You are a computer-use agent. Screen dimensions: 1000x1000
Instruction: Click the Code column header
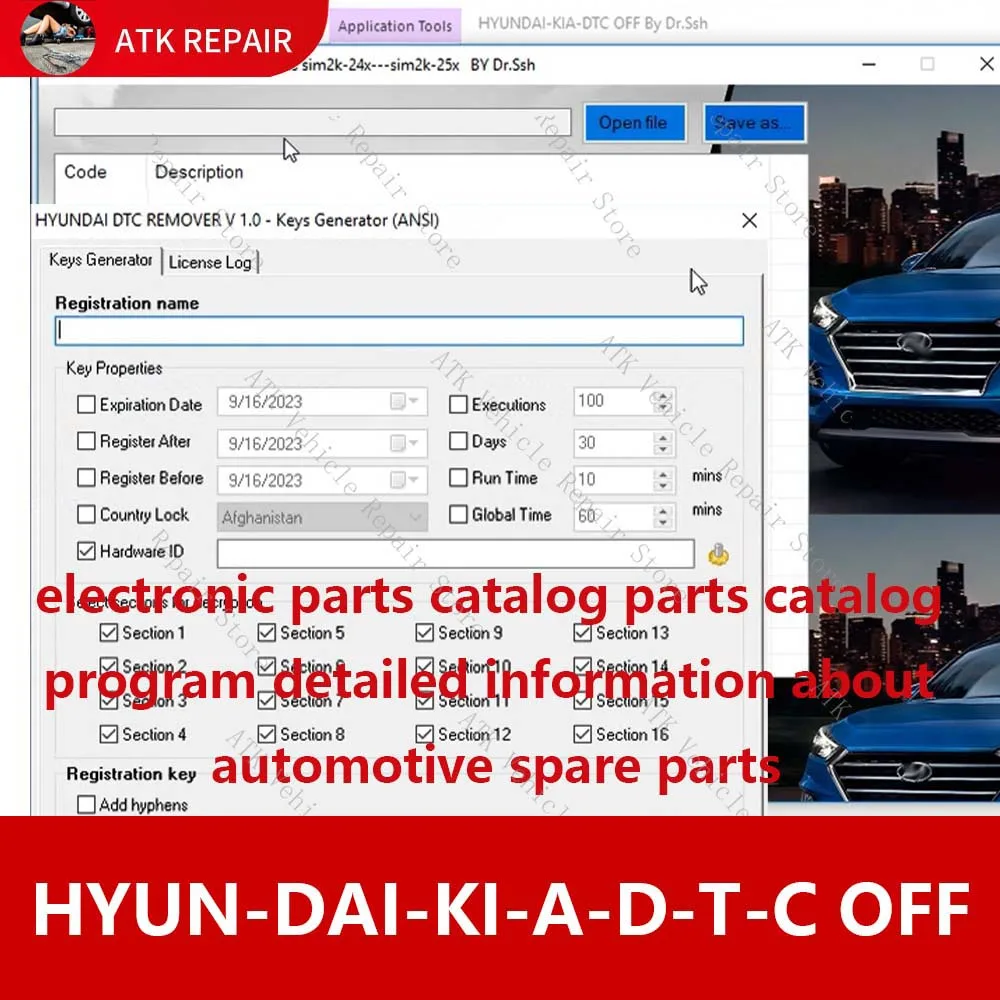[x=85, y=172]
